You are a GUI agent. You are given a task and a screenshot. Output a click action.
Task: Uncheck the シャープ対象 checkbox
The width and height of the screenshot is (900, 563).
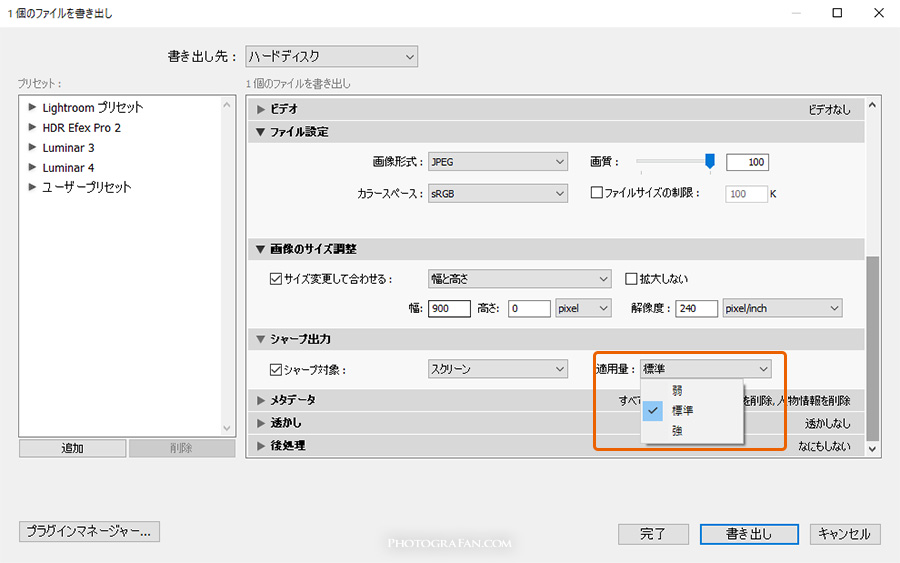(x=276, y=370)
